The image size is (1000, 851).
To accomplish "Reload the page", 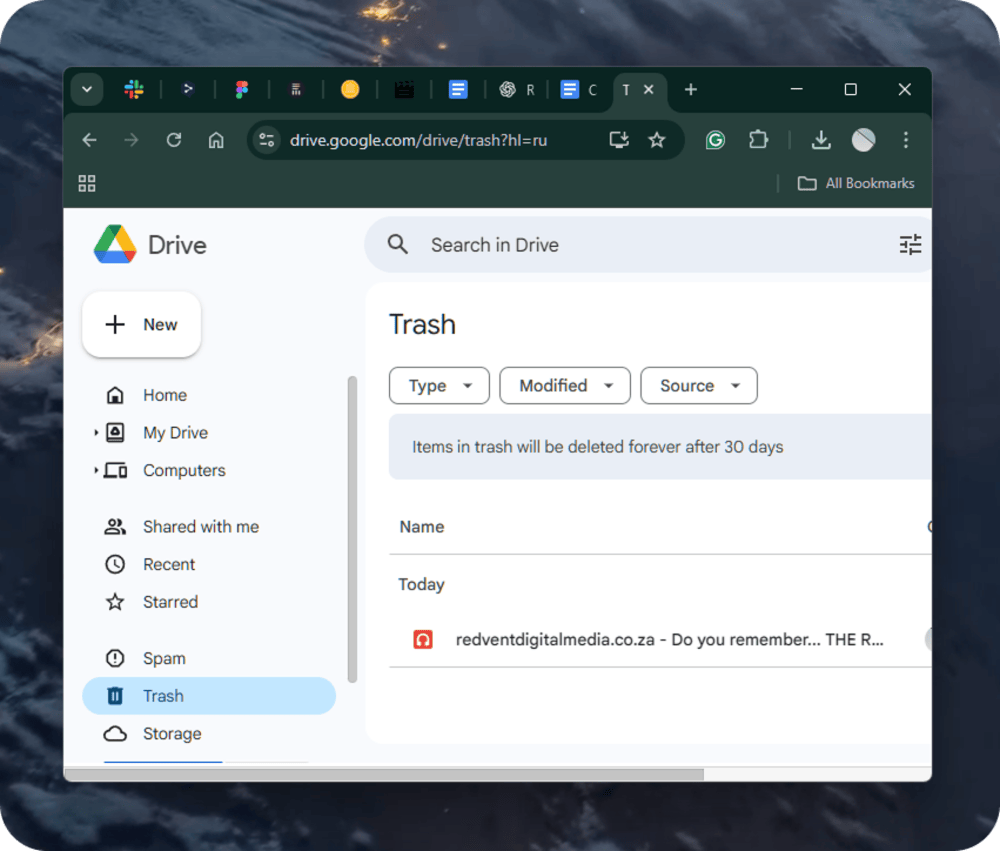I will [x=174, y=140].
